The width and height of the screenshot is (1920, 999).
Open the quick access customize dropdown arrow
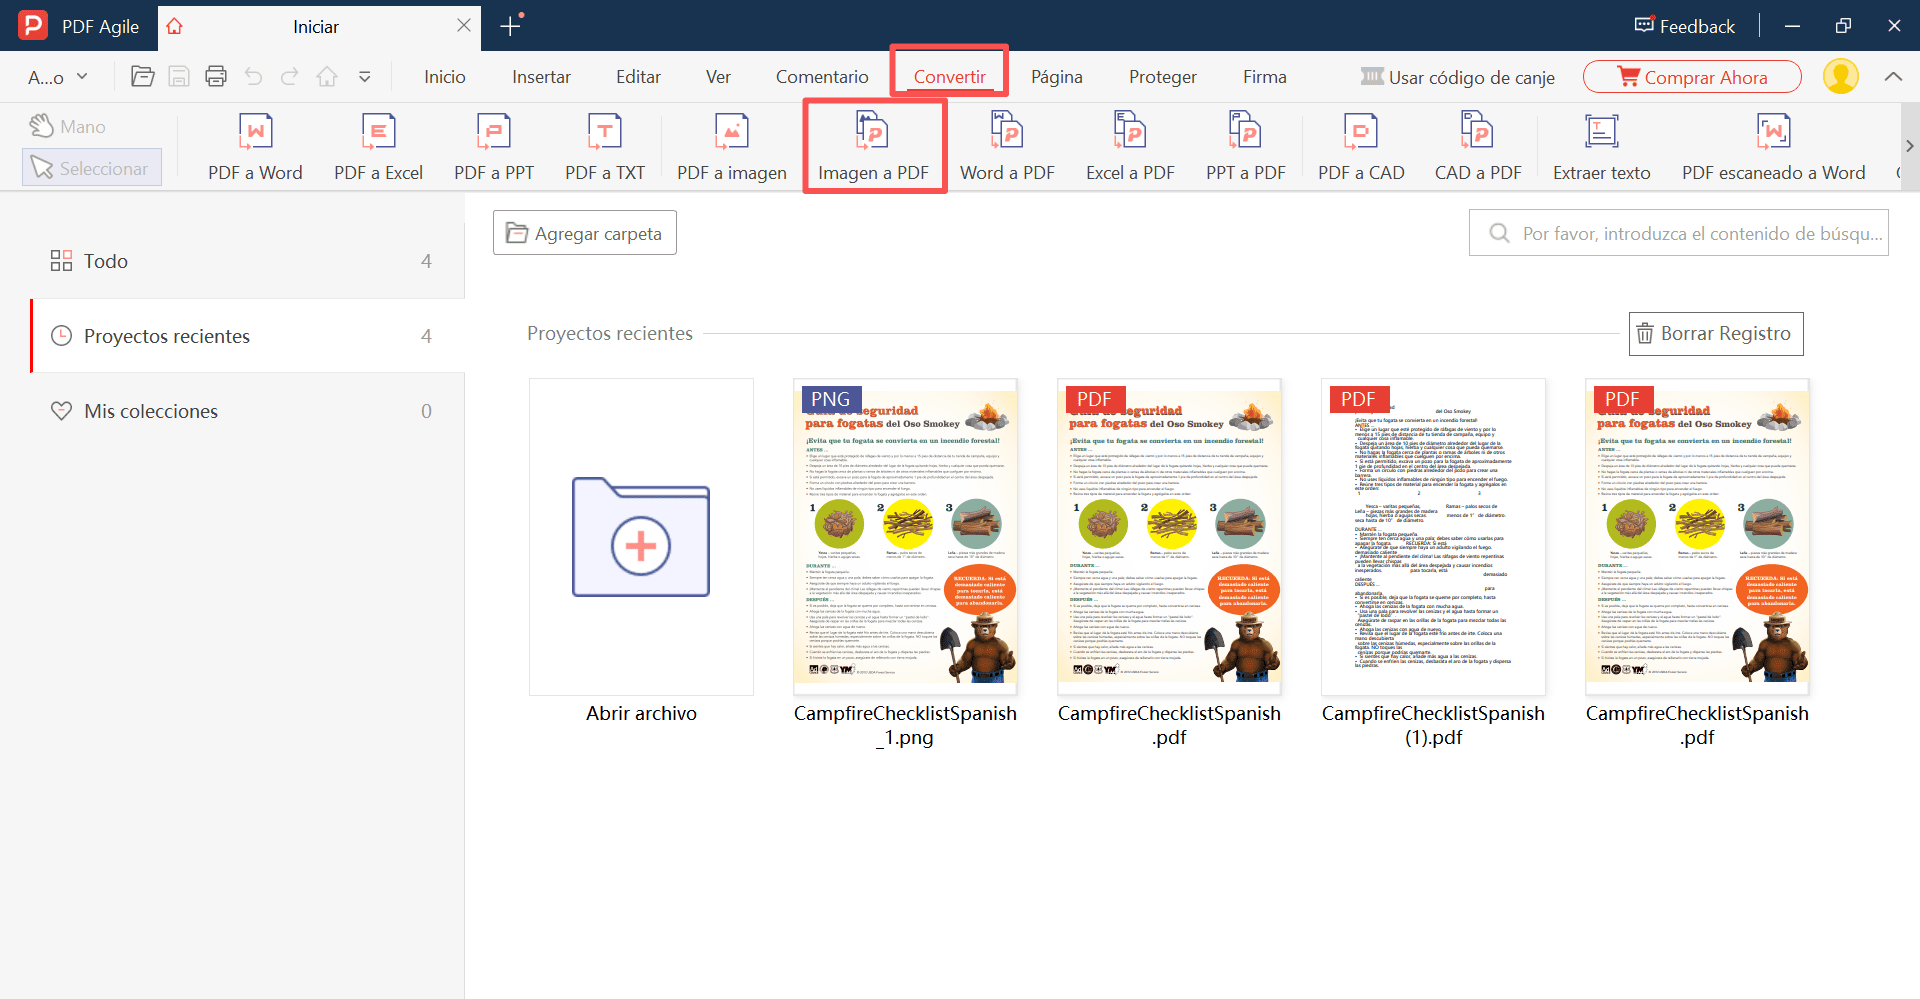click(365, 77)
